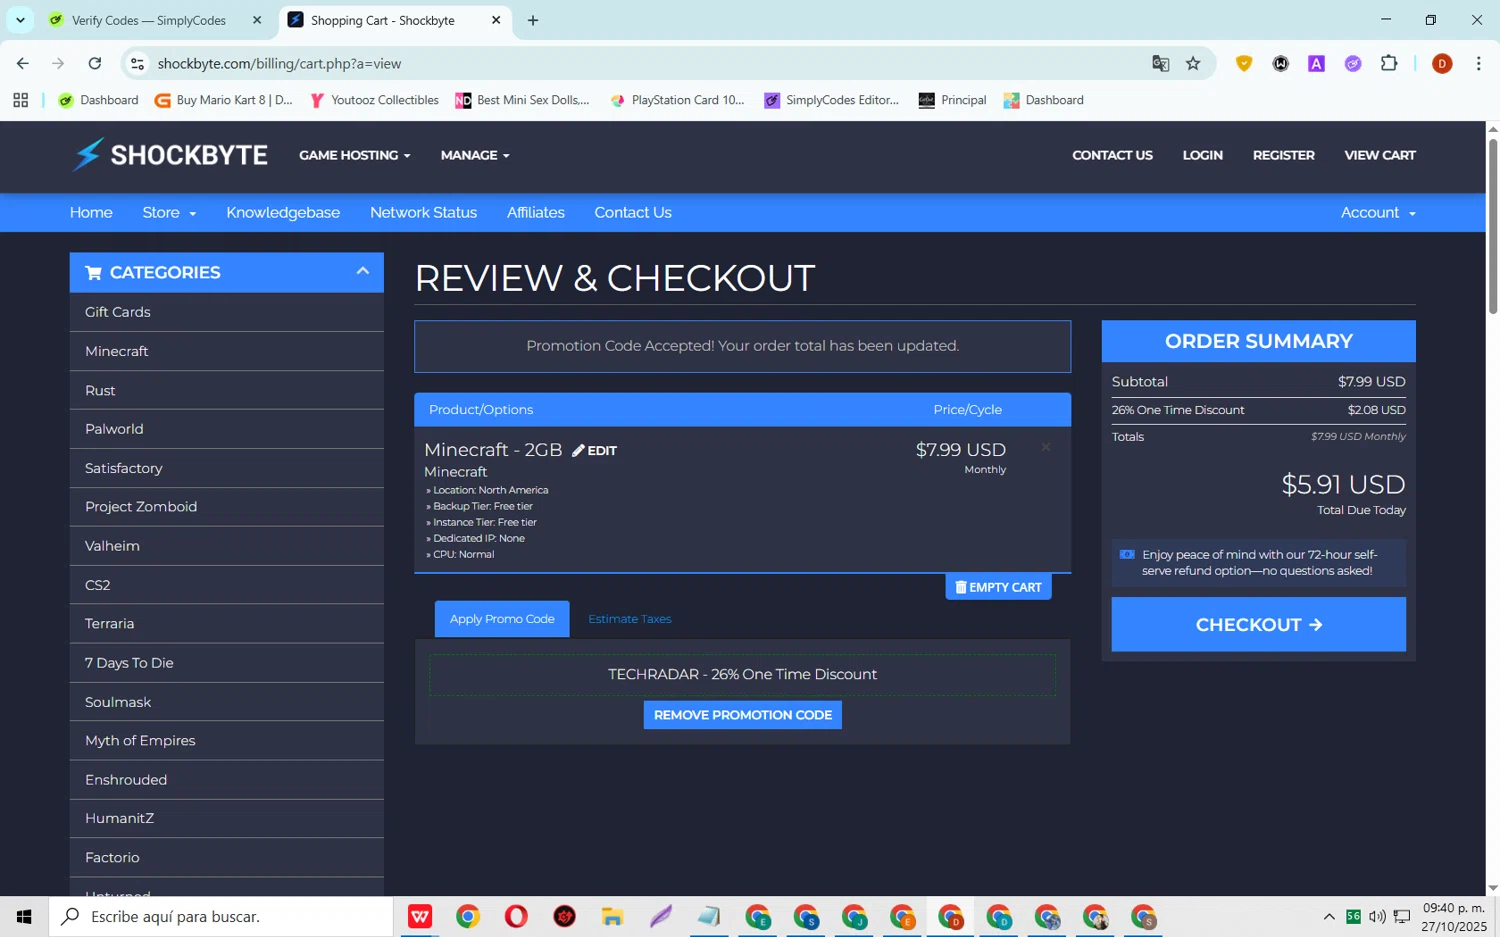
Task: Reload the page with refresh icon
Action: coord(94,63)
